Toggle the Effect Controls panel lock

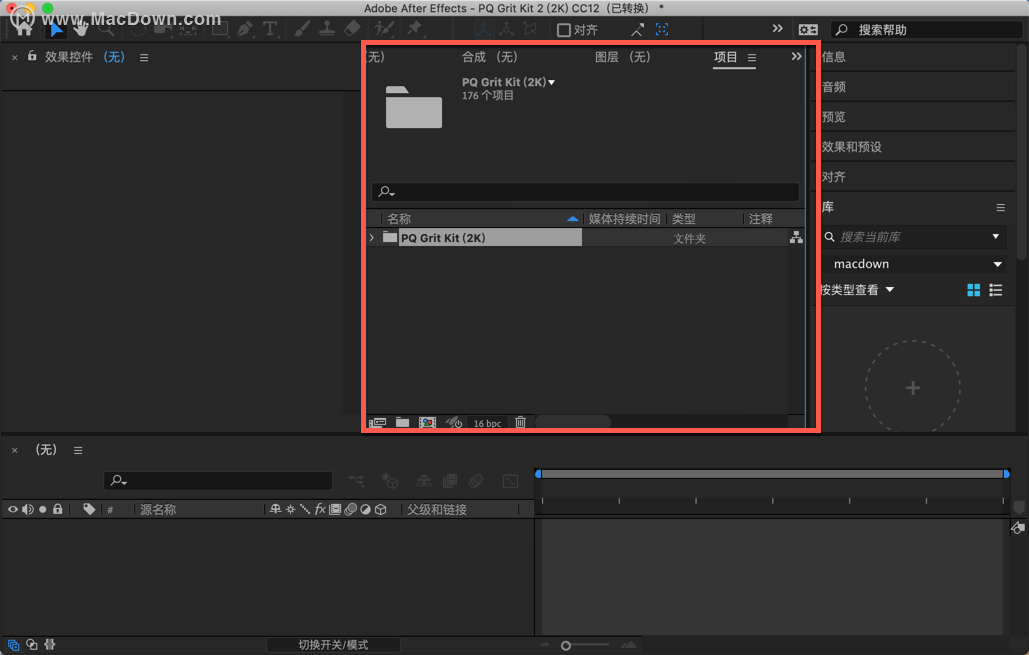point(32,56)
